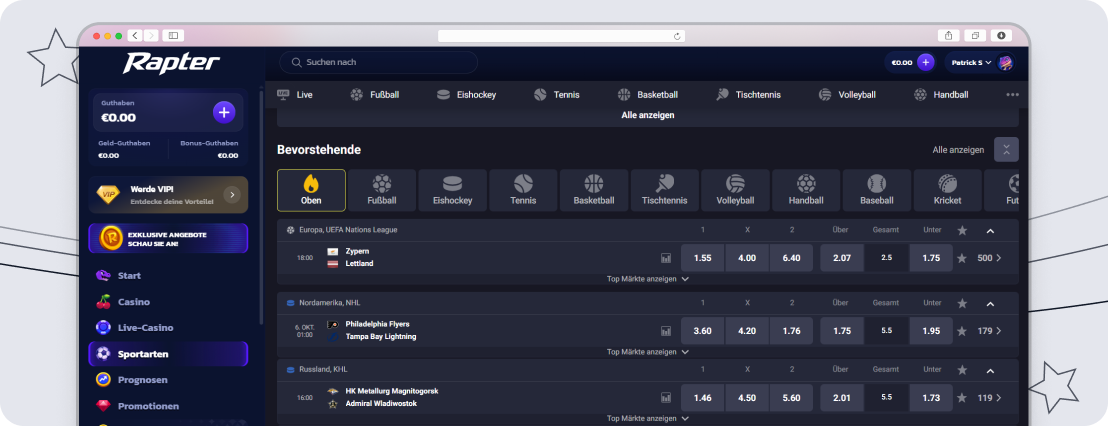The height and width of the screenshot is (426, 1108).
Task: Click the user avatar icon
Action: 1005,62
